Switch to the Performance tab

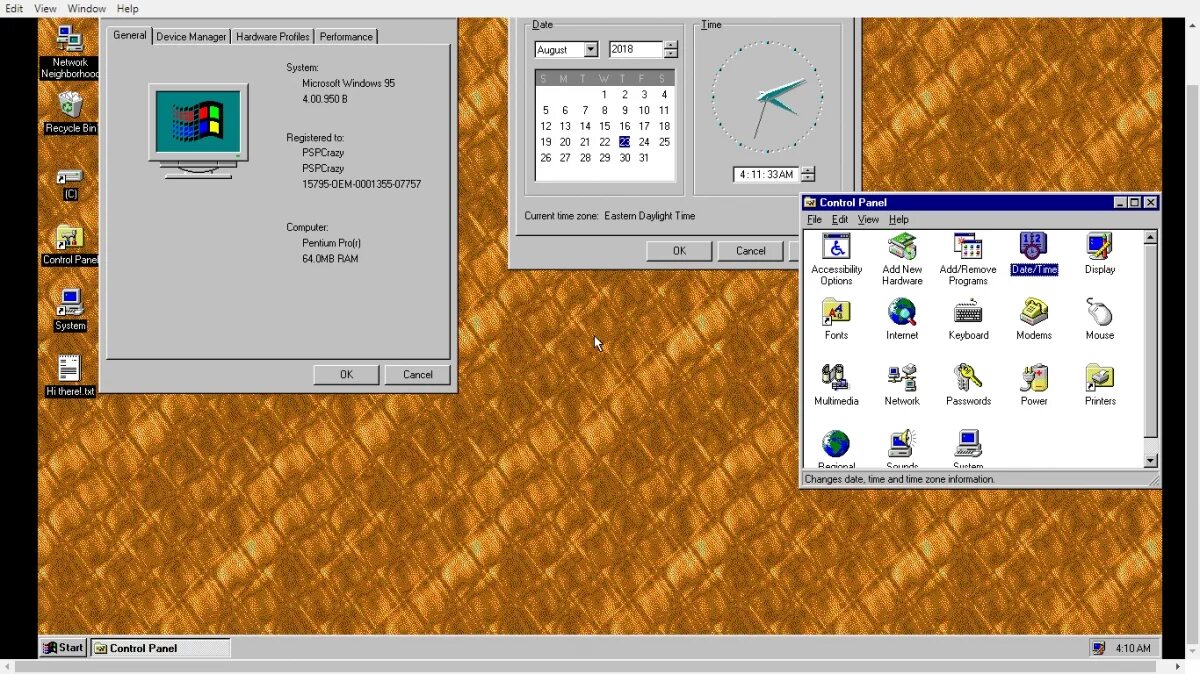click(x=345, y=36)
